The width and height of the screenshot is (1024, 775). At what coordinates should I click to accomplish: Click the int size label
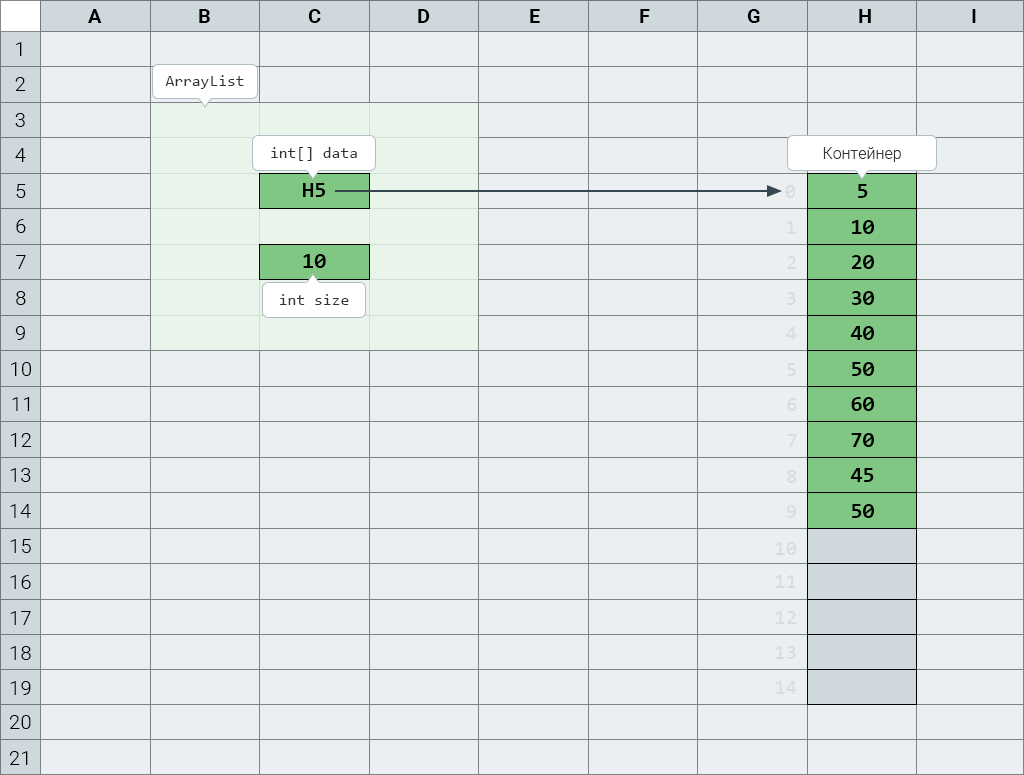click(314, 300)
